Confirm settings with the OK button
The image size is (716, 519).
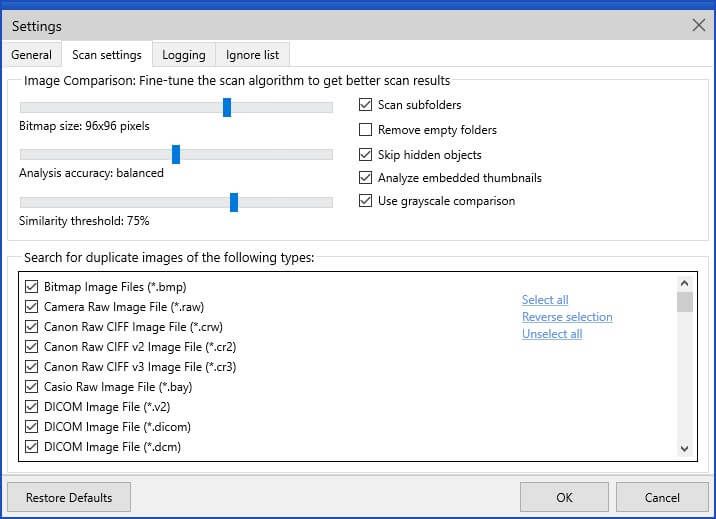tap(564, 498)
